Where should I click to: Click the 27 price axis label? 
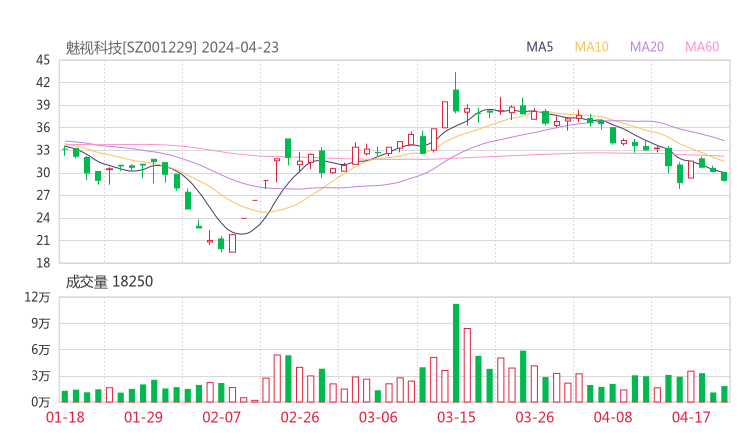[x=43, y=195]
